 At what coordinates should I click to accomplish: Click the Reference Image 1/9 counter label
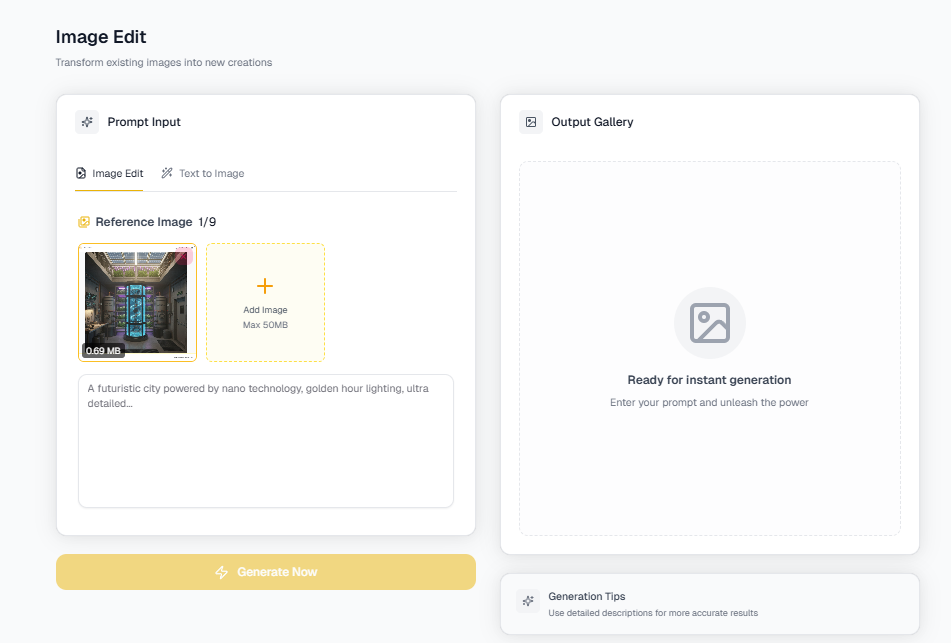[x=155, y=222]
